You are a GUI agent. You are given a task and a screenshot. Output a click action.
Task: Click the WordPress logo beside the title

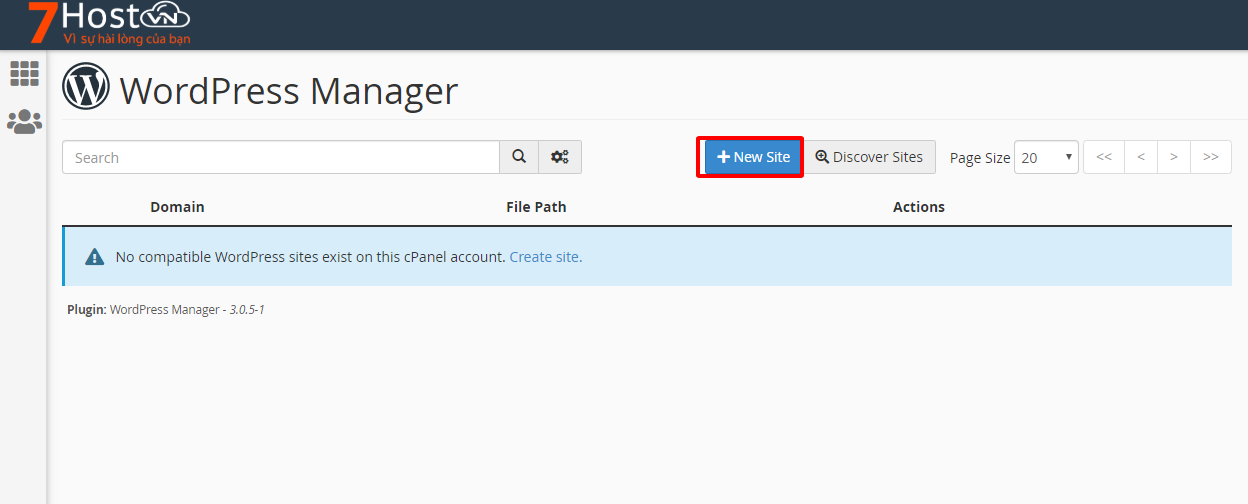(x=86, y=87)
